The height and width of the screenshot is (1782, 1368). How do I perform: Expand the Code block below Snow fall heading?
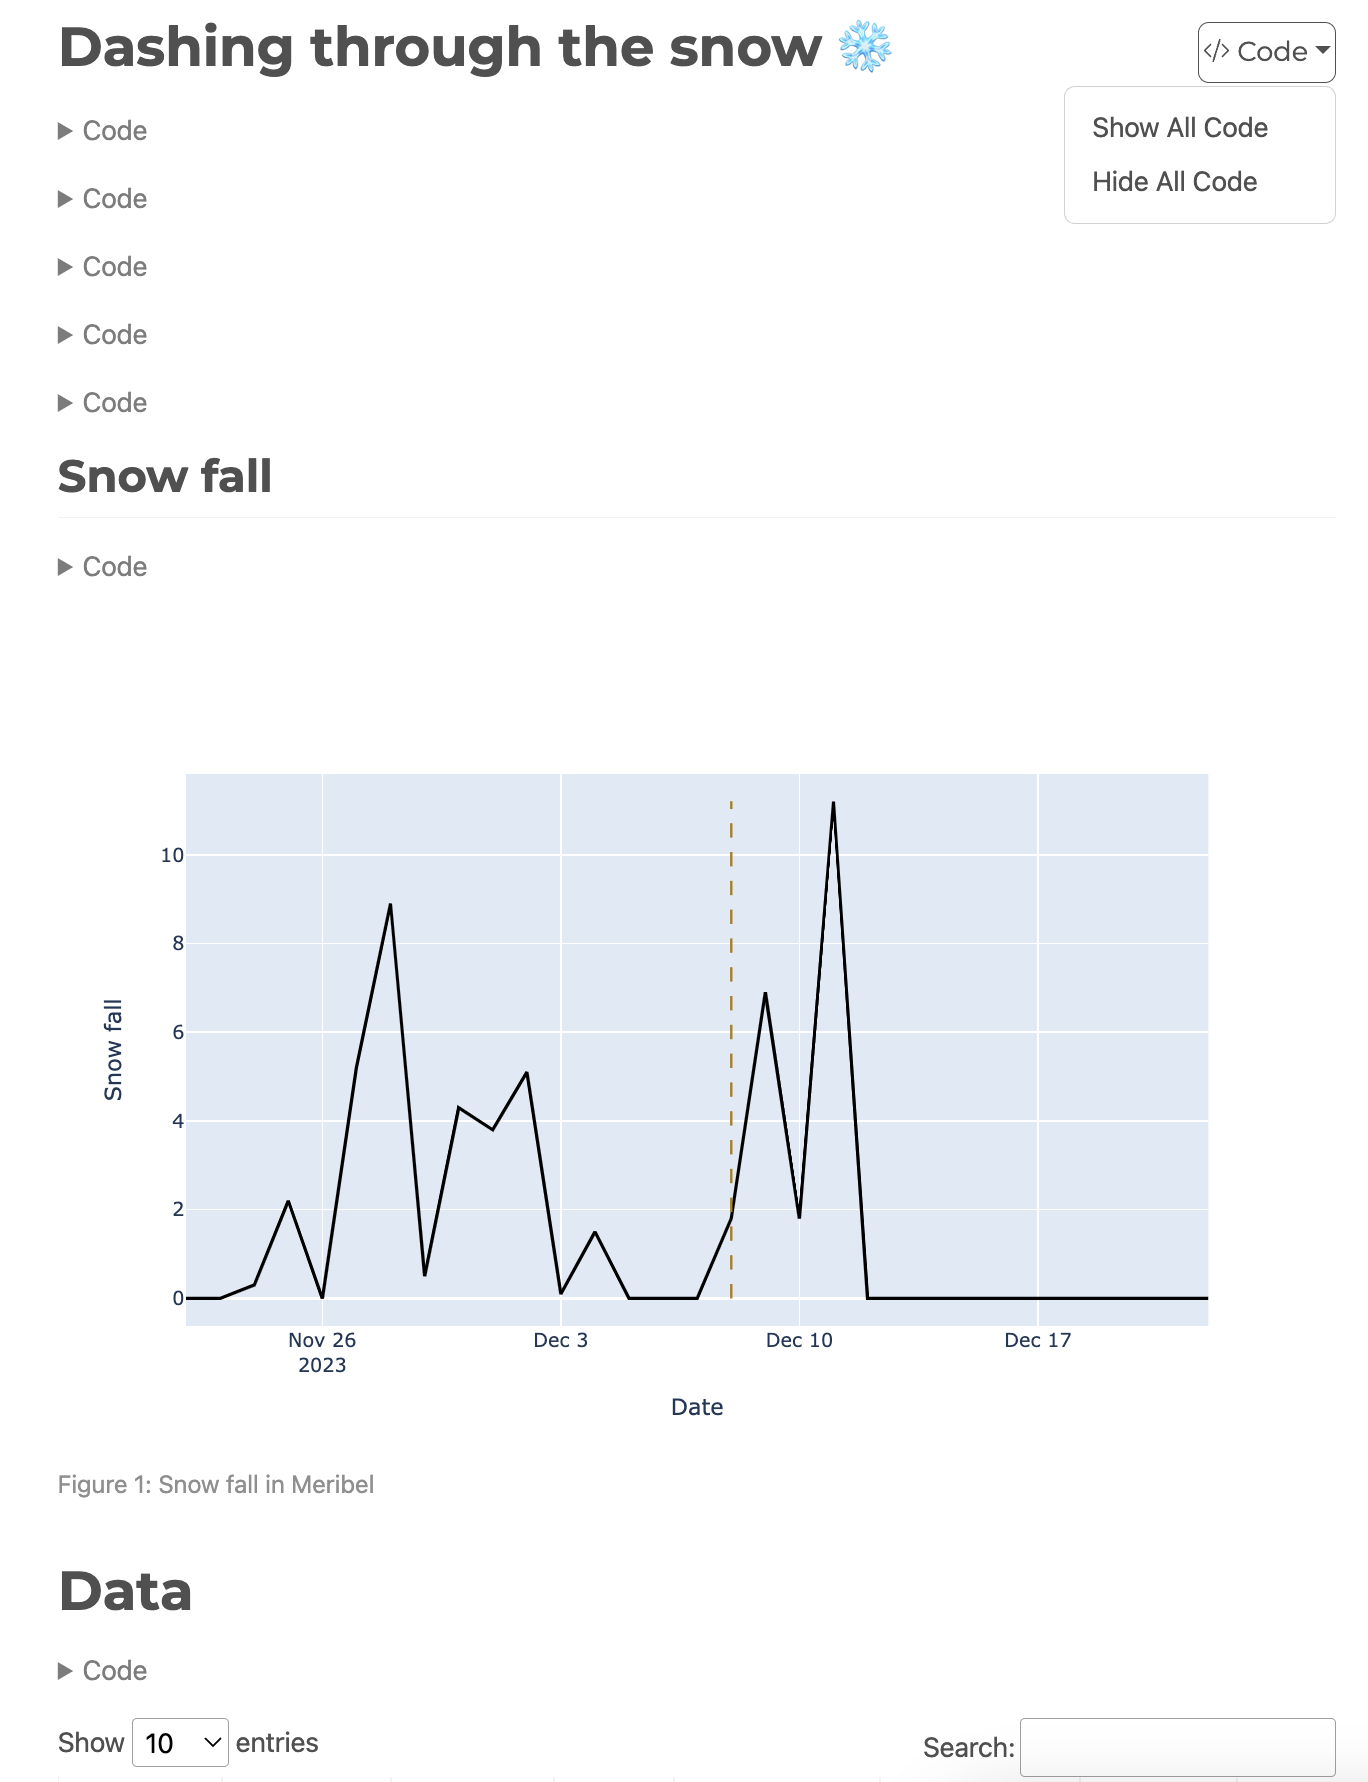click(103, 567)
